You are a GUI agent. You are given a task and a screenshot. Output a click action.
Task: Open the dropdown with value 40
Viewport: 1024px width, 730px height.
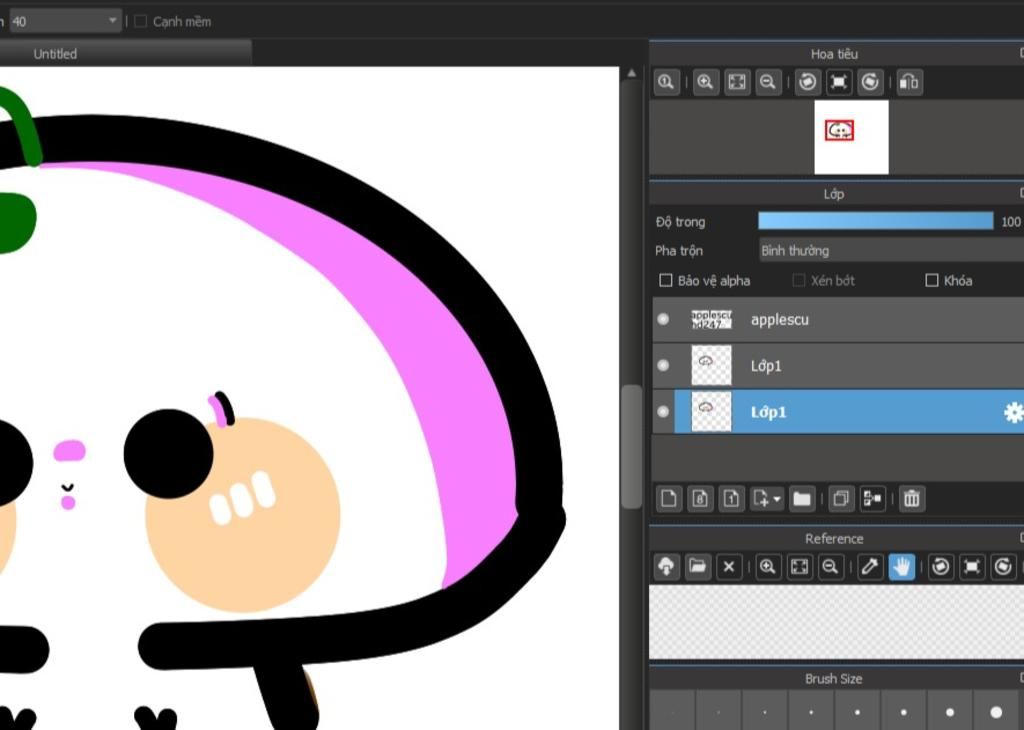point(65,22)
